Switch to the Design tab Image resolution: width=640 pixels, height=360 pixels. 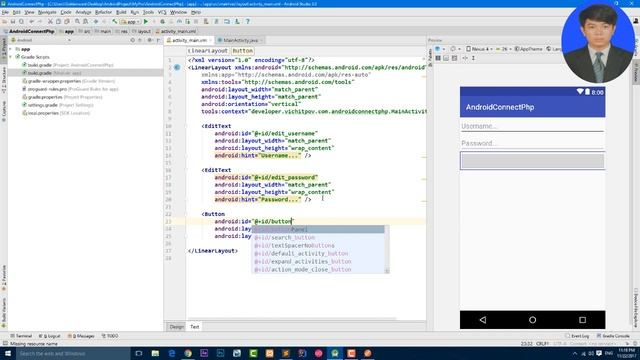click(177, 327)
